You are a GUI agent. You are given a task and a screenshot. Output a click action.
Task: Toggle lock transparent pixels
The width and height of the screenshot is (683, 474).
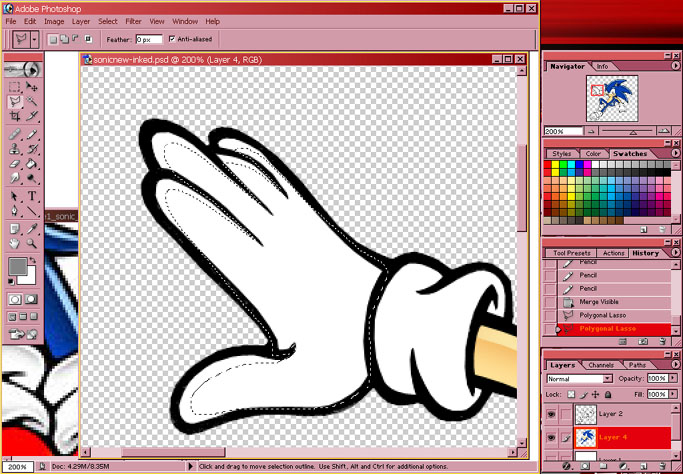(571, 394)
